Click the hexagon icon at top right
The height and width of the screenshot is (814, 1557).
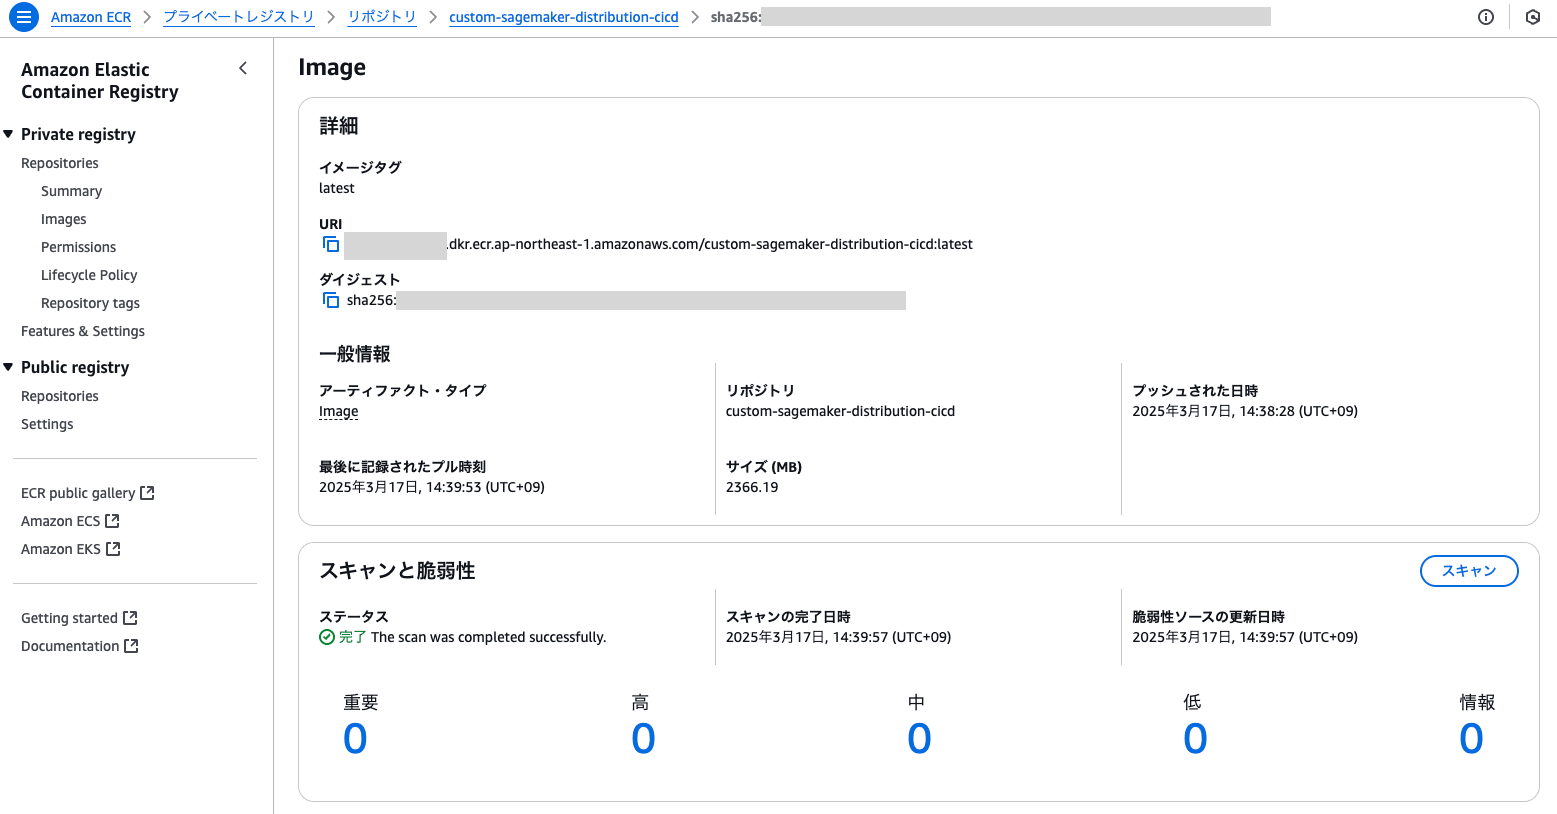pyautogui.click(x=1533, y=17)
